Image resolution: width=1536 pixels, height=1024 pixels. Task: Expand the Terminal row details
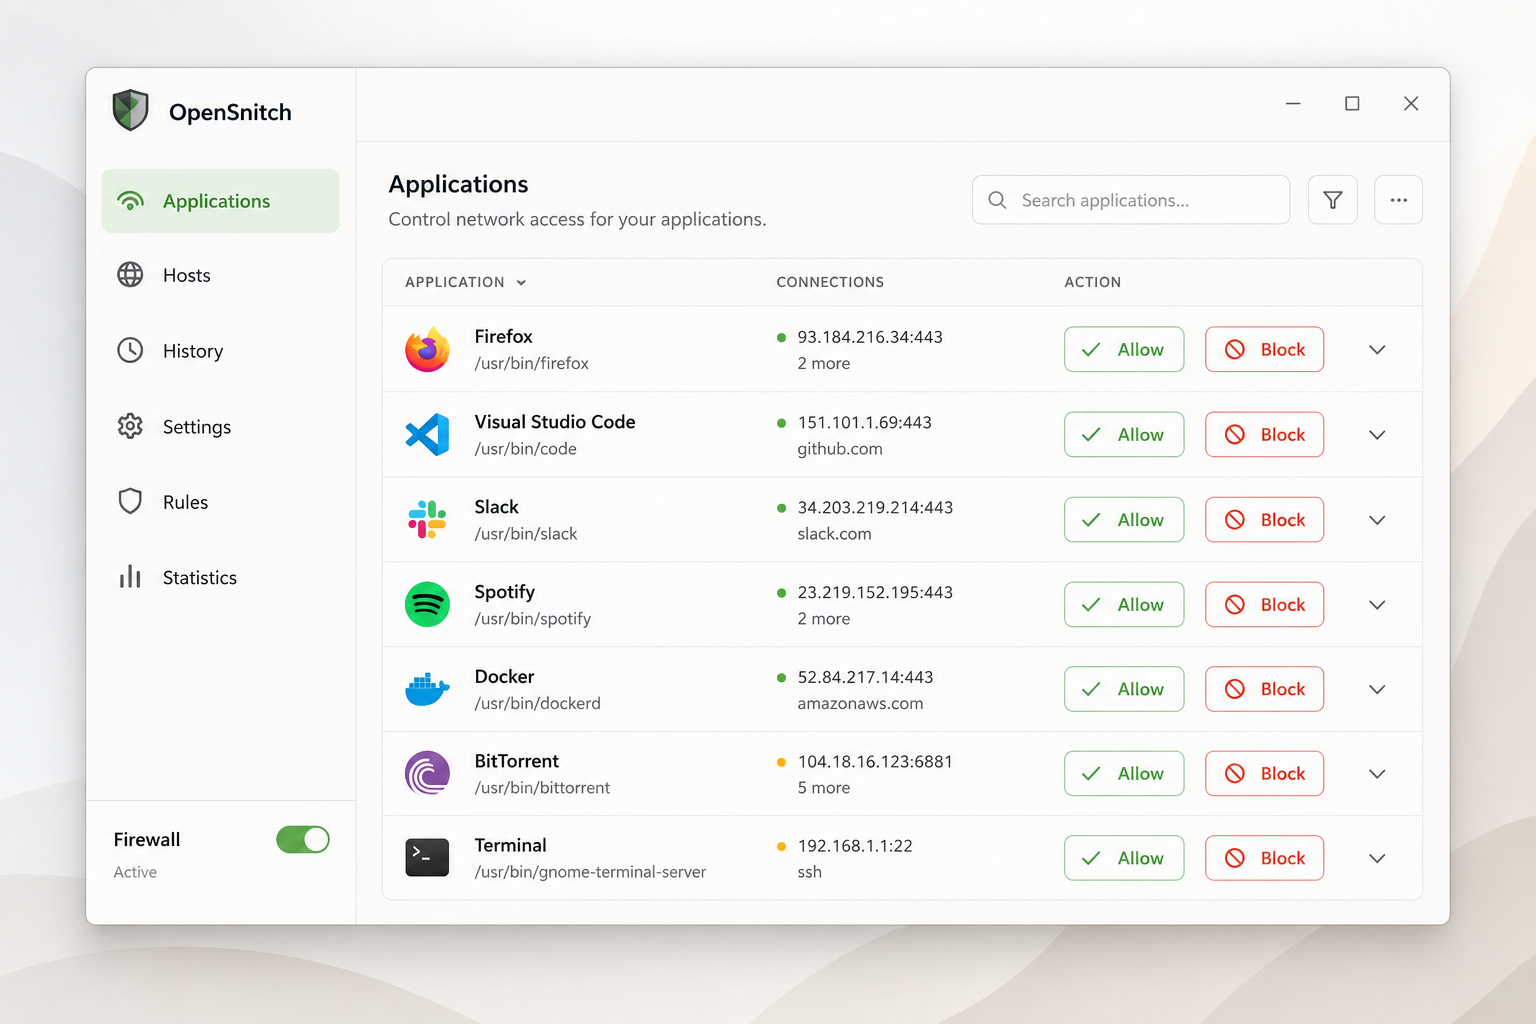tap(1377, 858)
